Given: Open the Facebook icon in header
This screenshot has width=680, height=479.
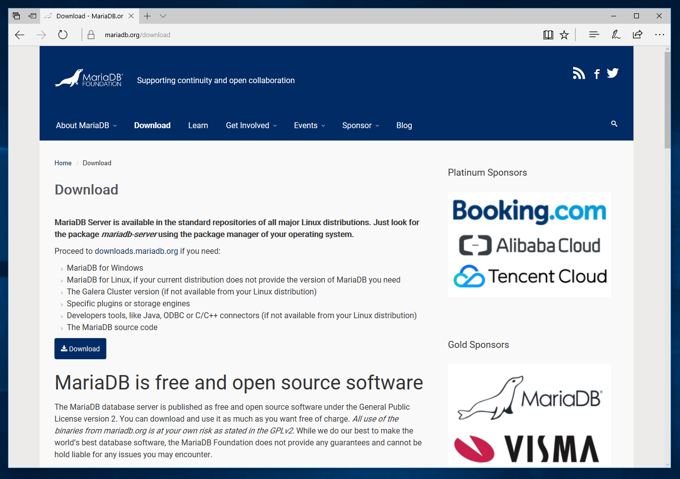Looking at the screenshot, I should (x=597, y=74).
